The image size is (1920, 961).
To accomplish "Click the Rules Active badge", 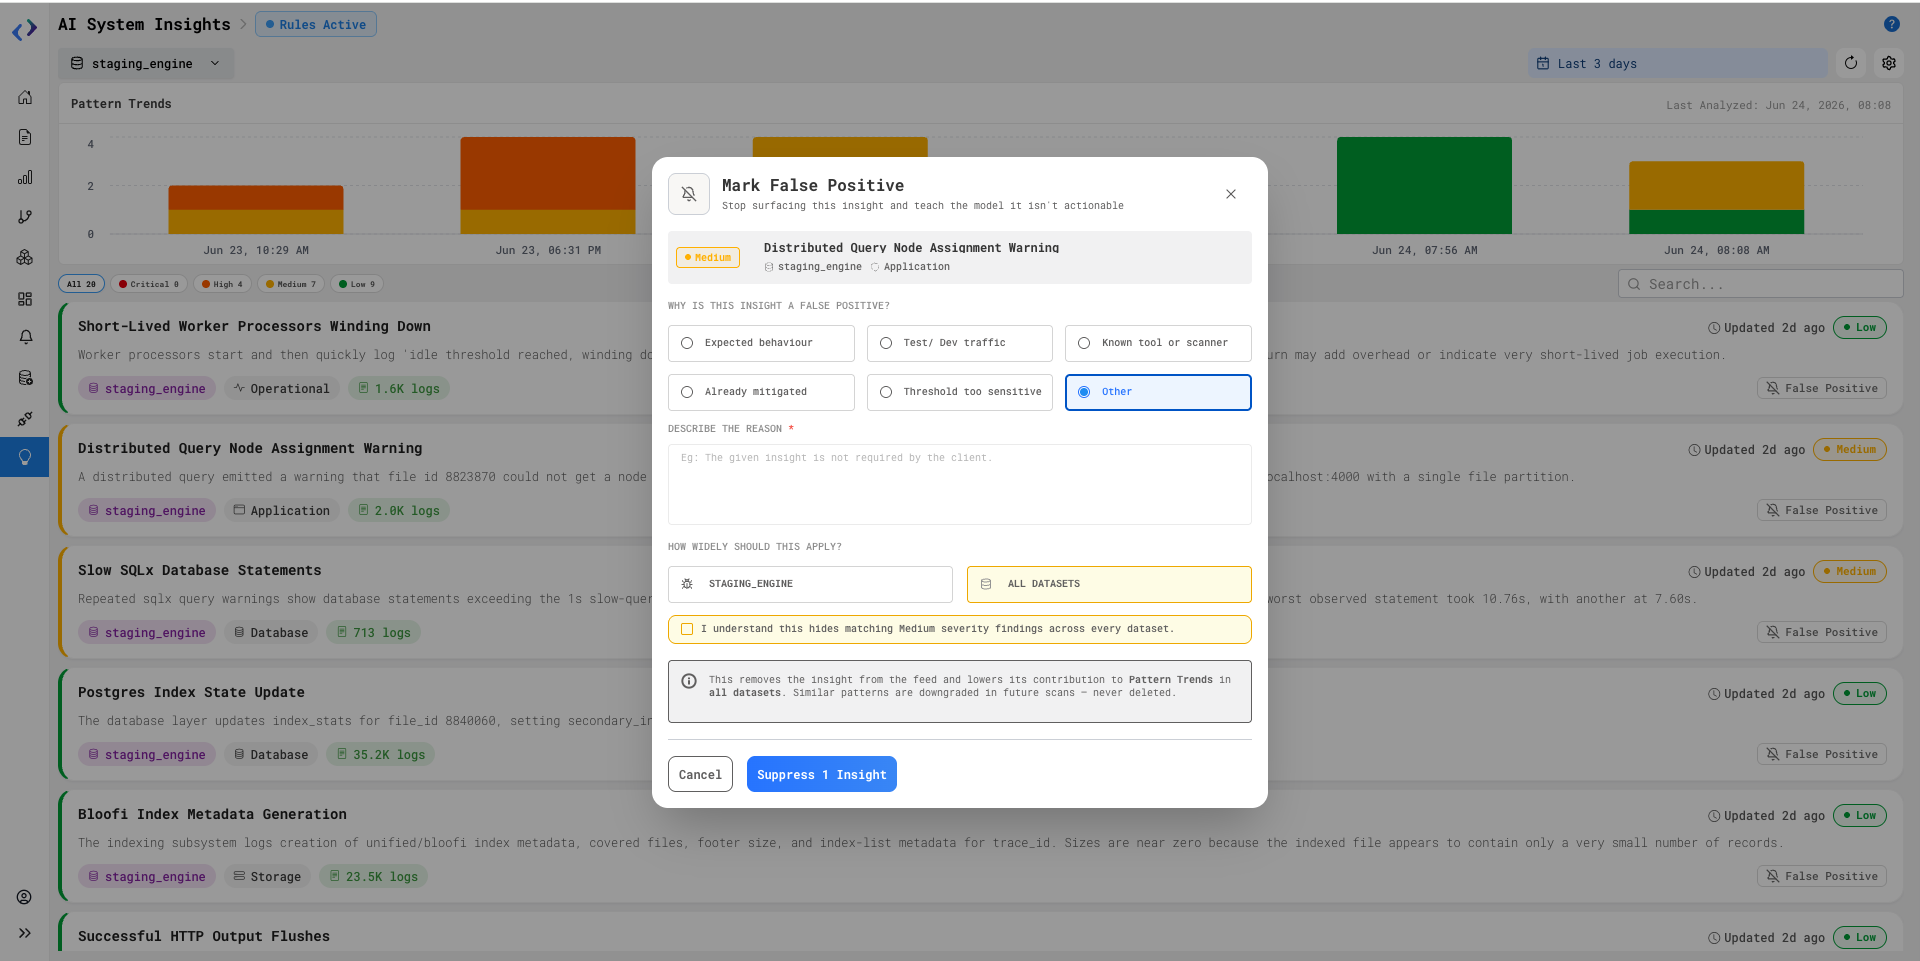I will [x=316, y=24].
